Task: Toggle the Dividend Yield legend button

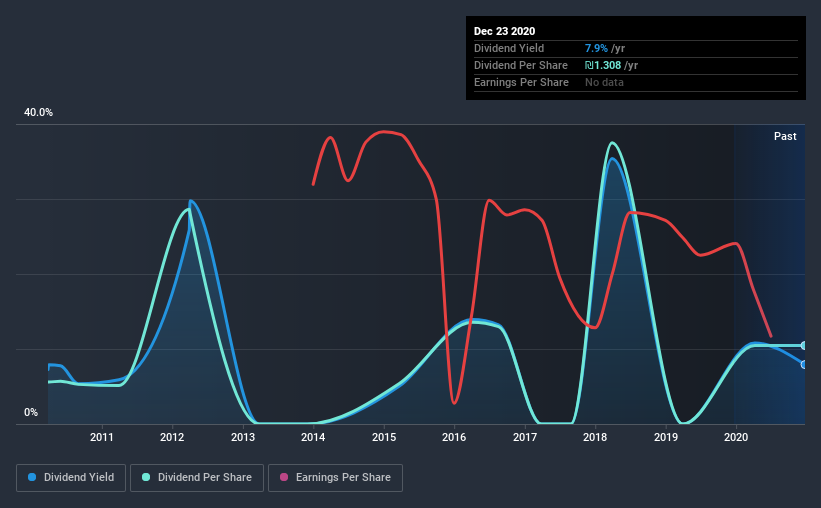Action: 71,478
